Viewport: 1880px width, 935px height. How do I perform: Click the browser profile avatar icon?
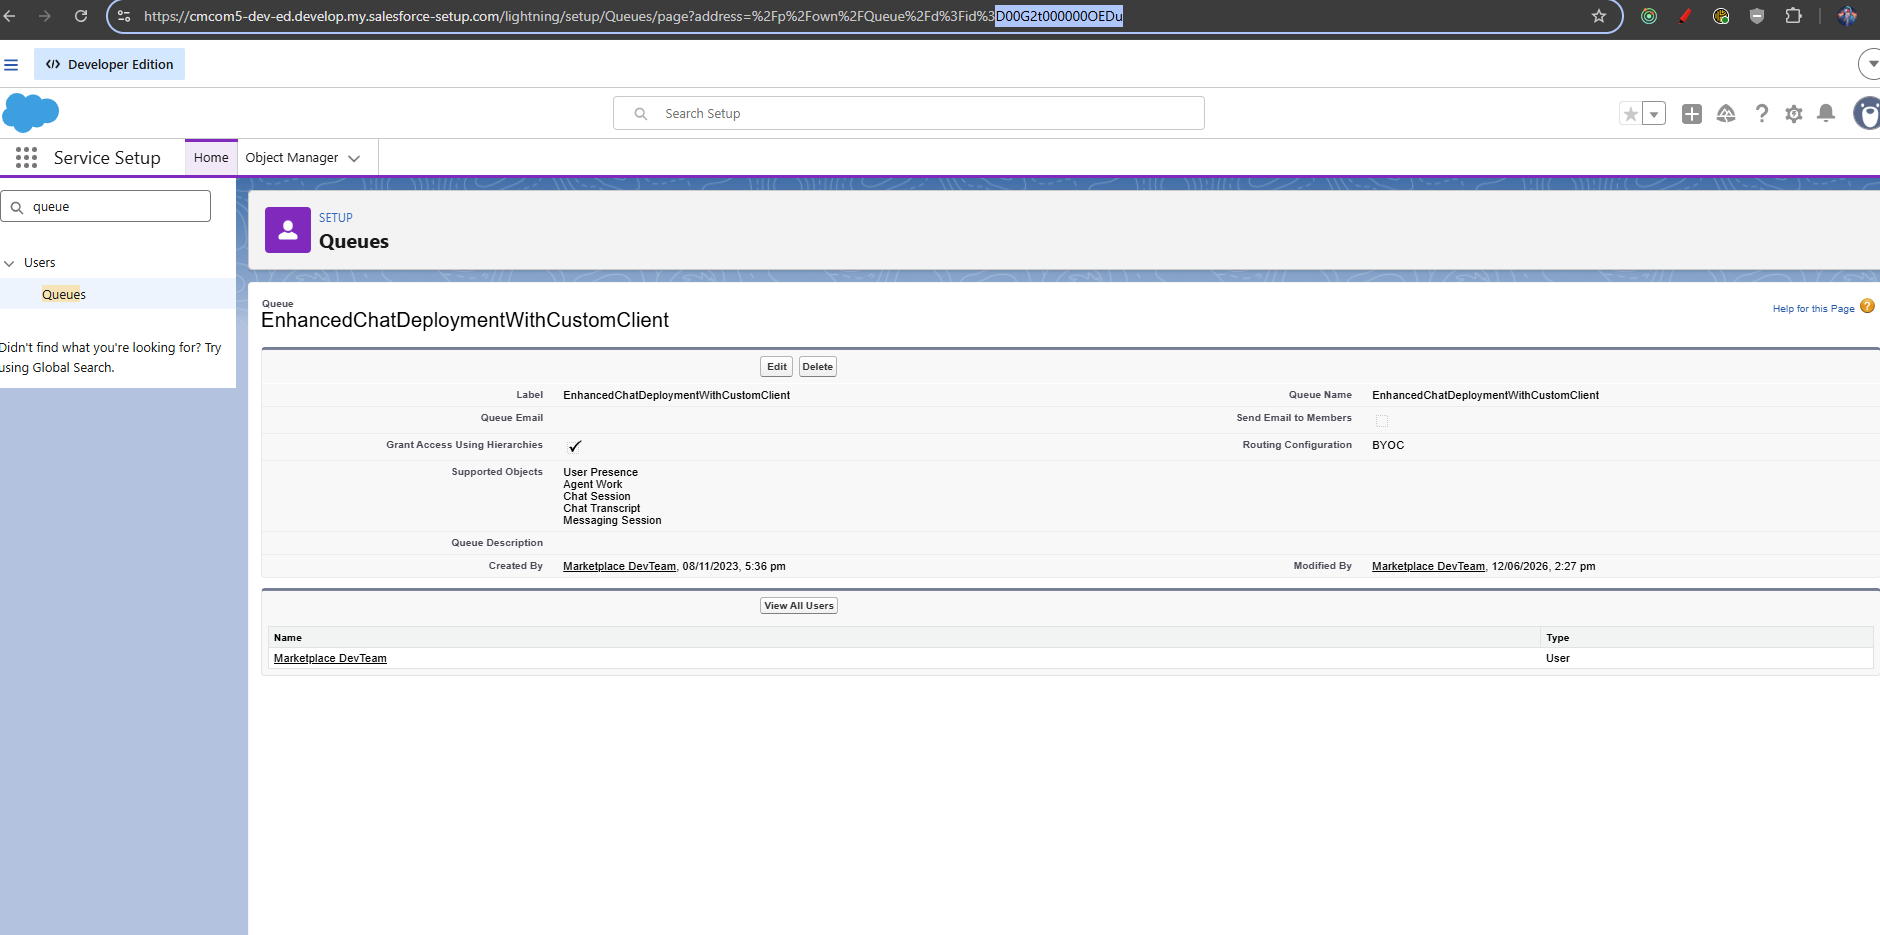pos(1847,16)
